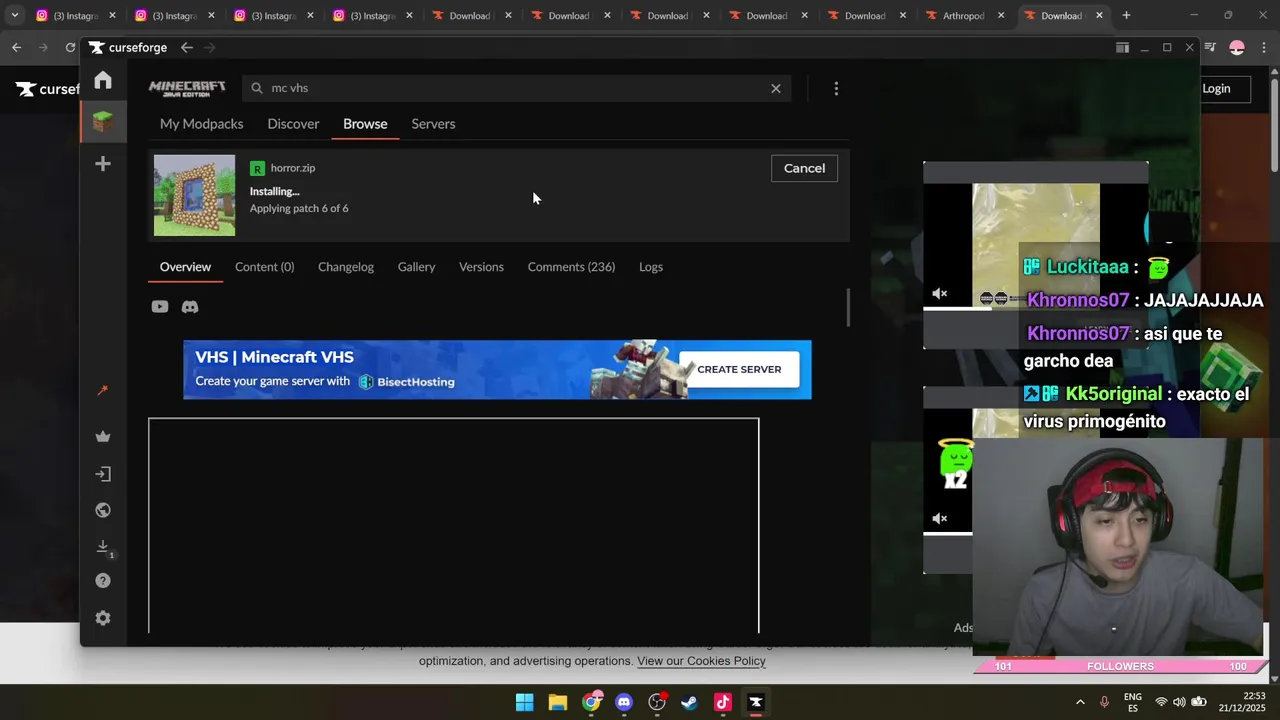Click the modpack page scrollbar thumb
The width and height of the screenshot is (1280, 720).
848,307
